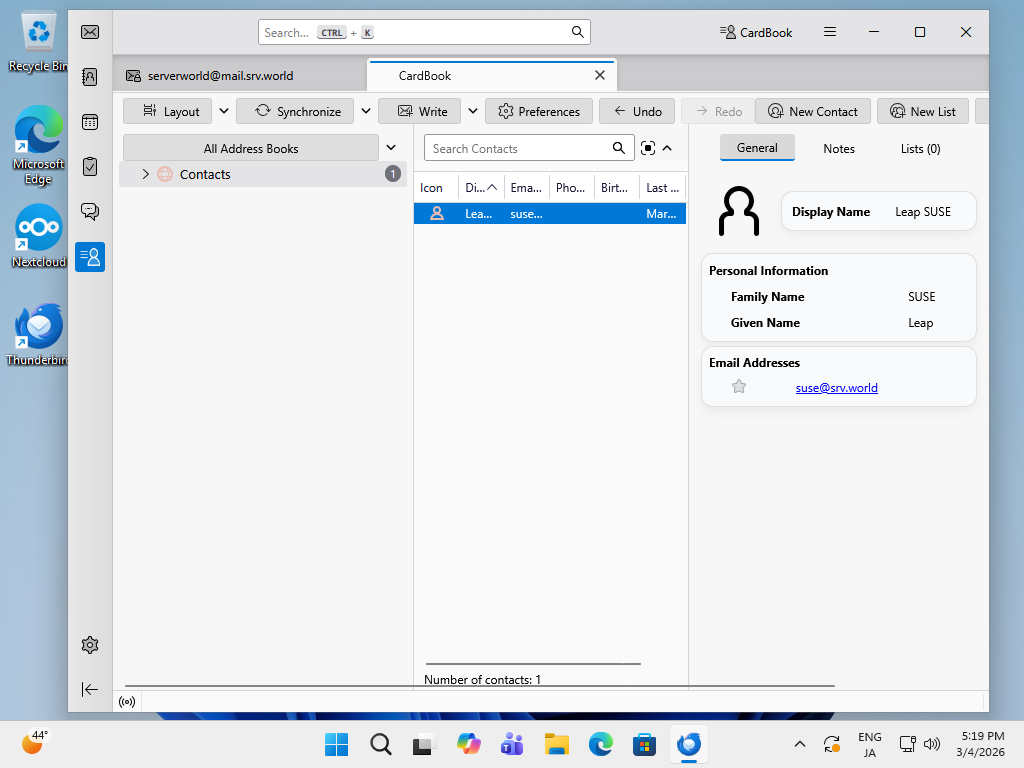
Task: Open Copilot from taskbar
Action: click(x=468, y=744)
